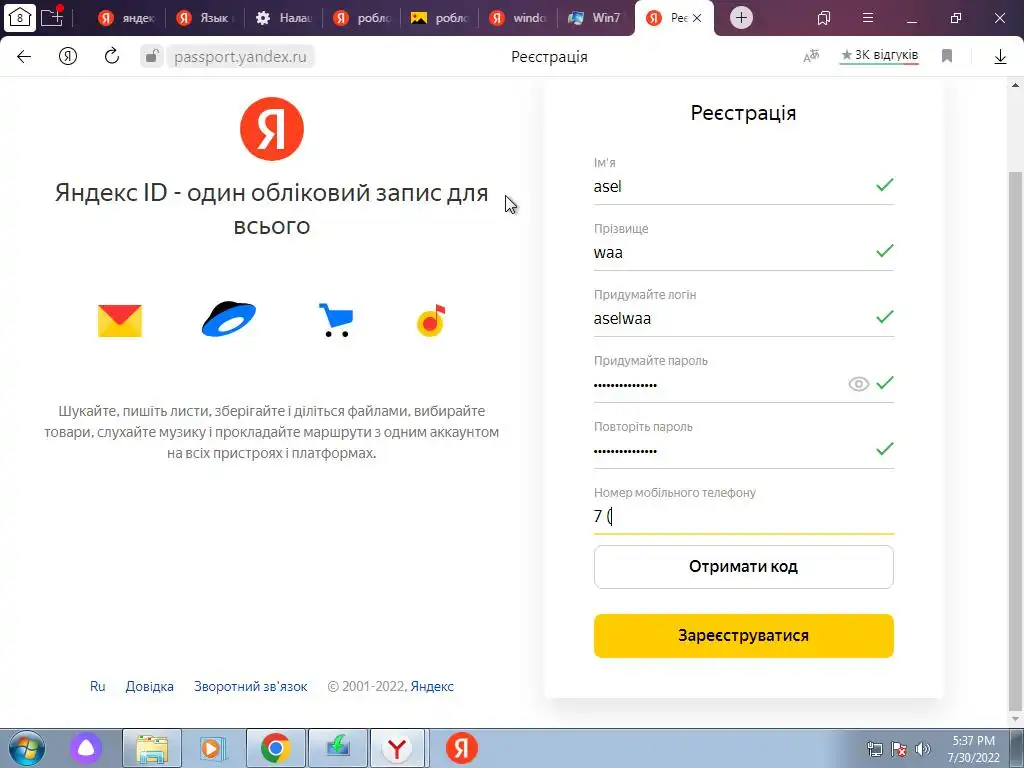Image resolution: width=1024 pixels, height=768 pixels.
Task: Click the Прізвище field containing waa
Action: tap(743, 253)
